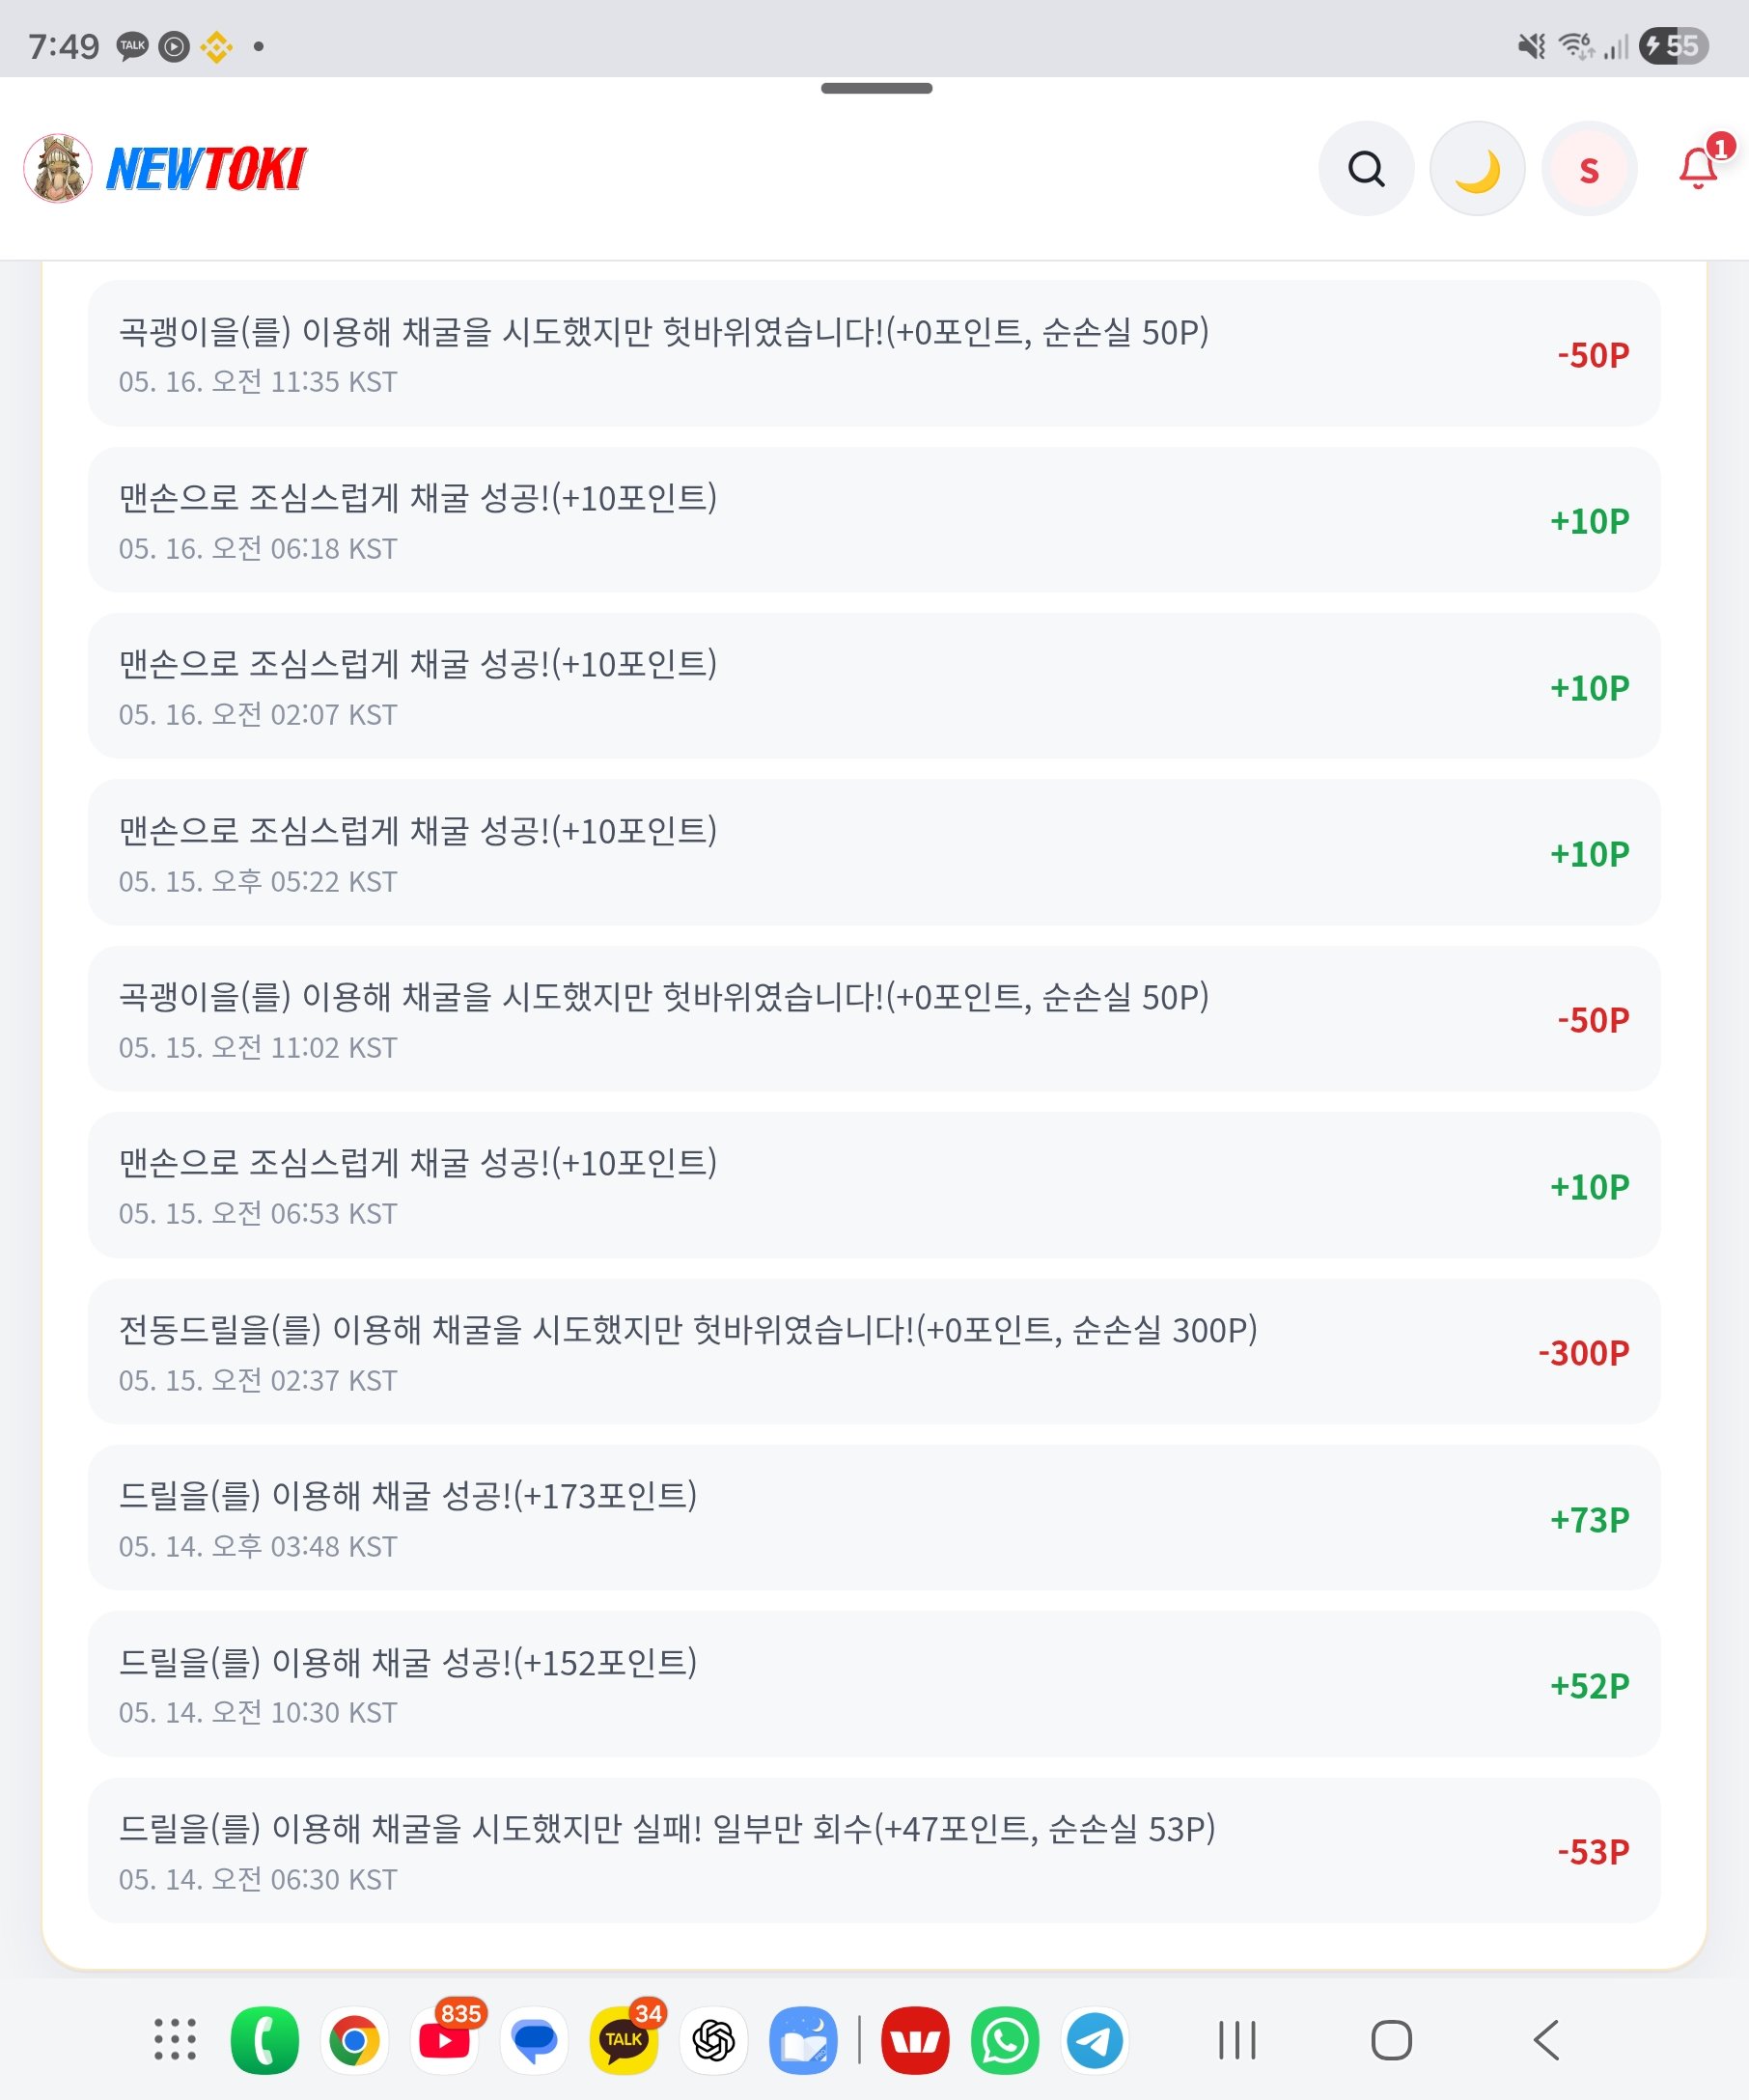1749x2100 pixels.
Task: Open Chrome from the dock
Action: pyautogui.click(x=354, y=2040)
